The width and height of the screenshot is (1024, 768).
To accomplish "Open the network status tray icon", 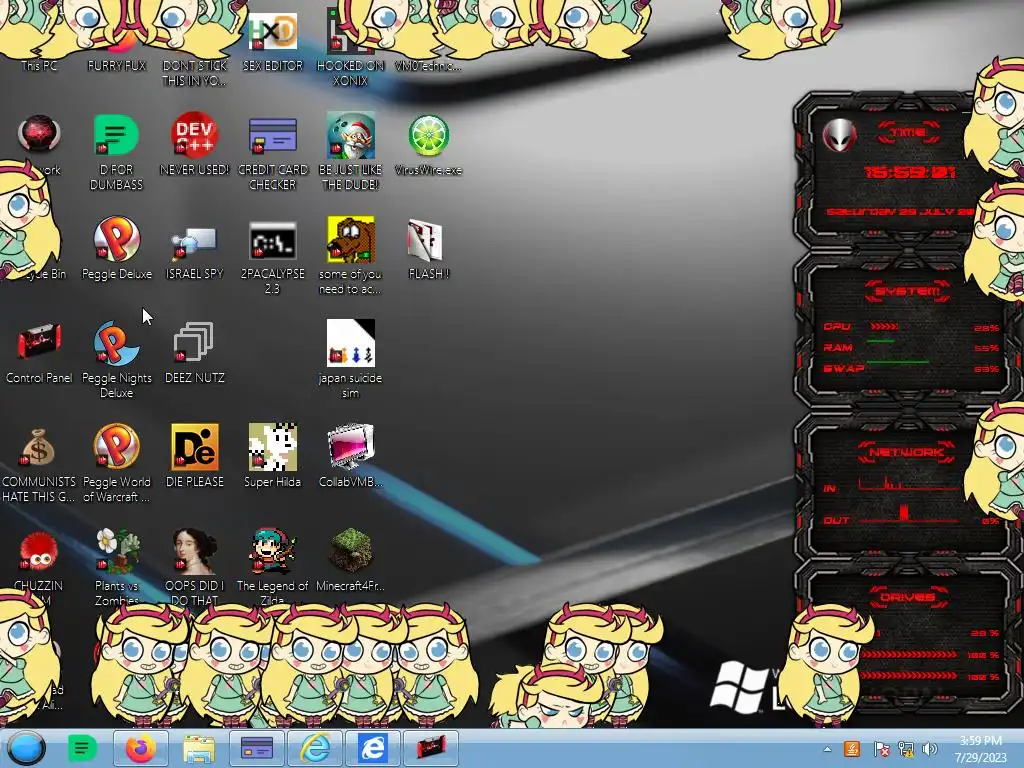I will tap(906, 749).
